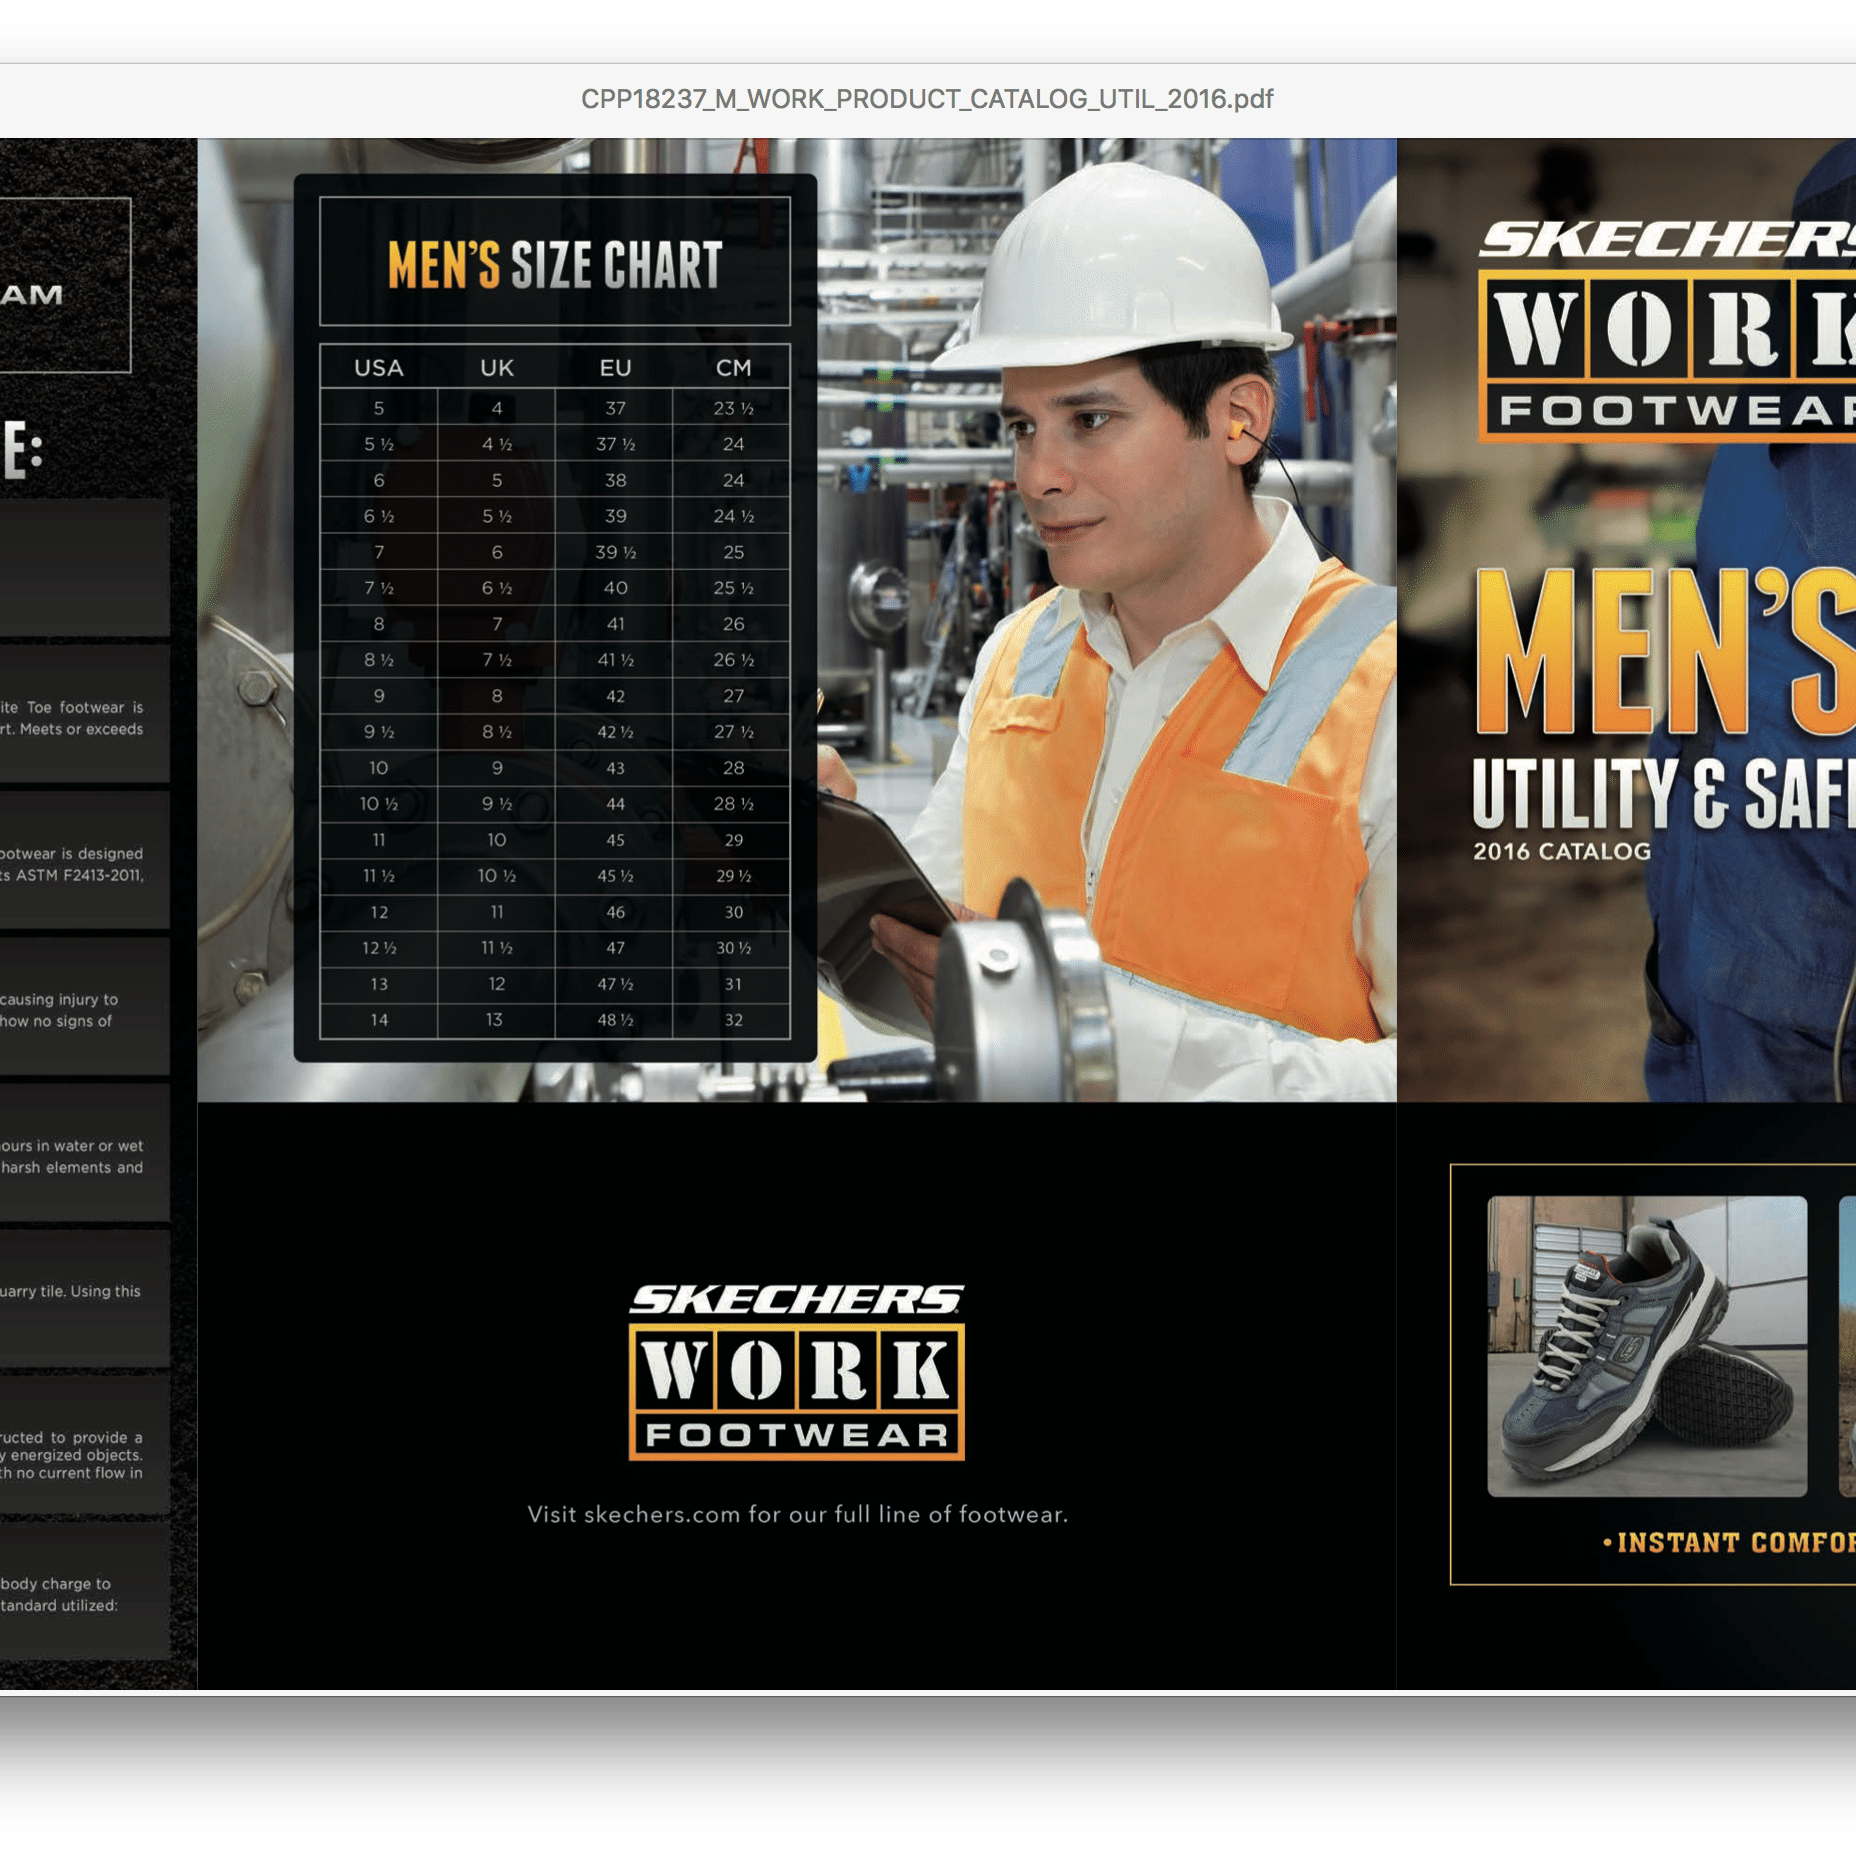The height and width of the screenshot is (1856, 1856).
Task: Click the large orange MEN'S cover title
Action: (x=1666, y=652)
